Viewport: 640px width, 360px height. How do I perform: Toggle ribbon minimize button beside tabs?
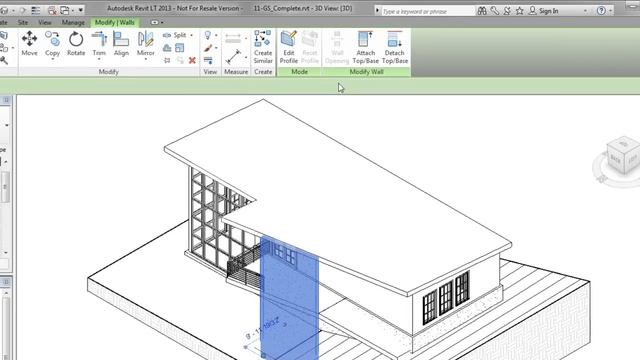point(155,22)
